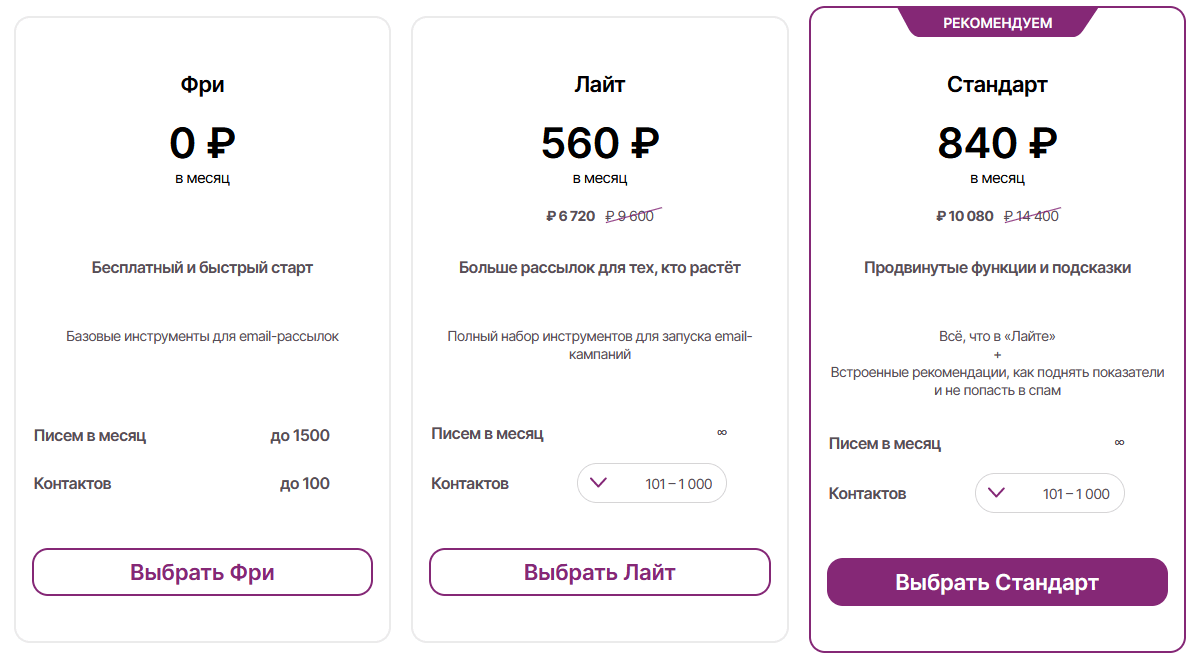Click the Выбрать Фри button
The height and width of the screenshot is (660, 1200).
(202, 572)
